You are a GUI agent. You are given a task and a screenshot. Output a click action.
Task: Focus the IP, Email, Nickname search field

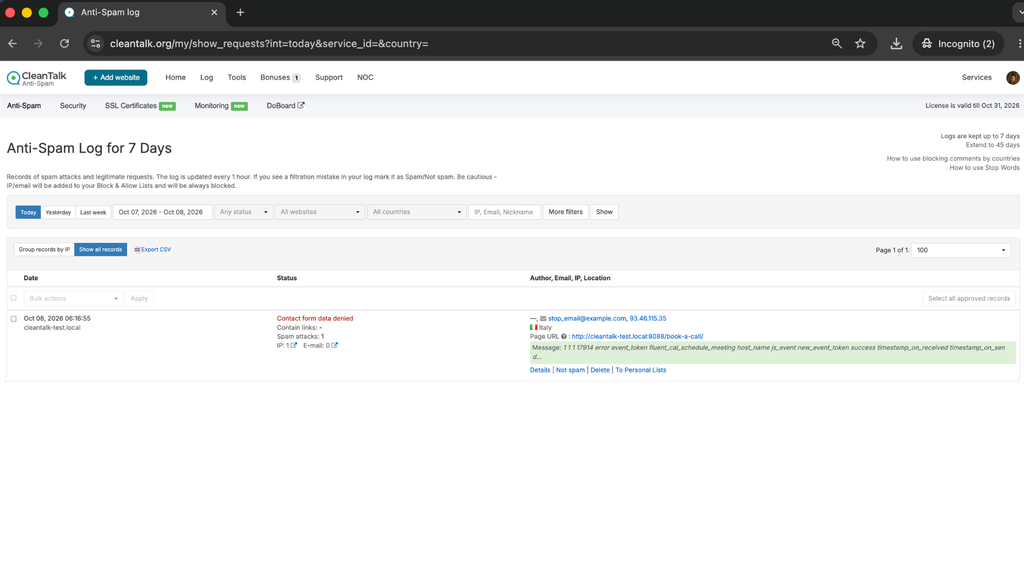504,212
